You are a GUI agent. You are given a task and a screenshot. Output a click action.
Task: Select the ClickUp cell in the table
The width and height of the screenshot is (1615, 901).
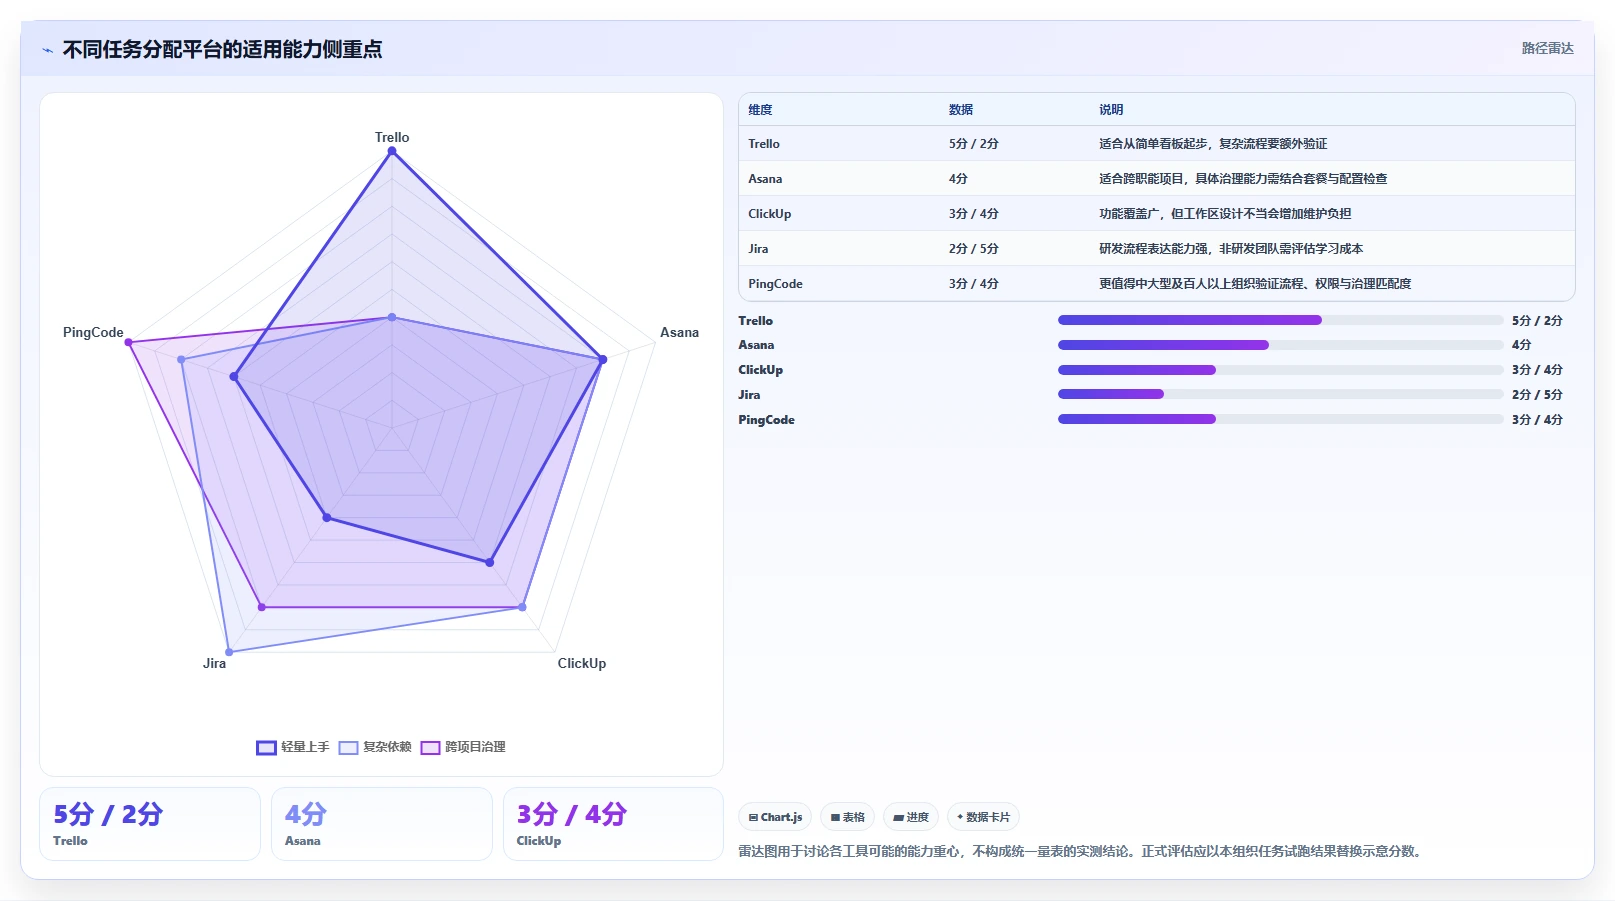point(769,214)
